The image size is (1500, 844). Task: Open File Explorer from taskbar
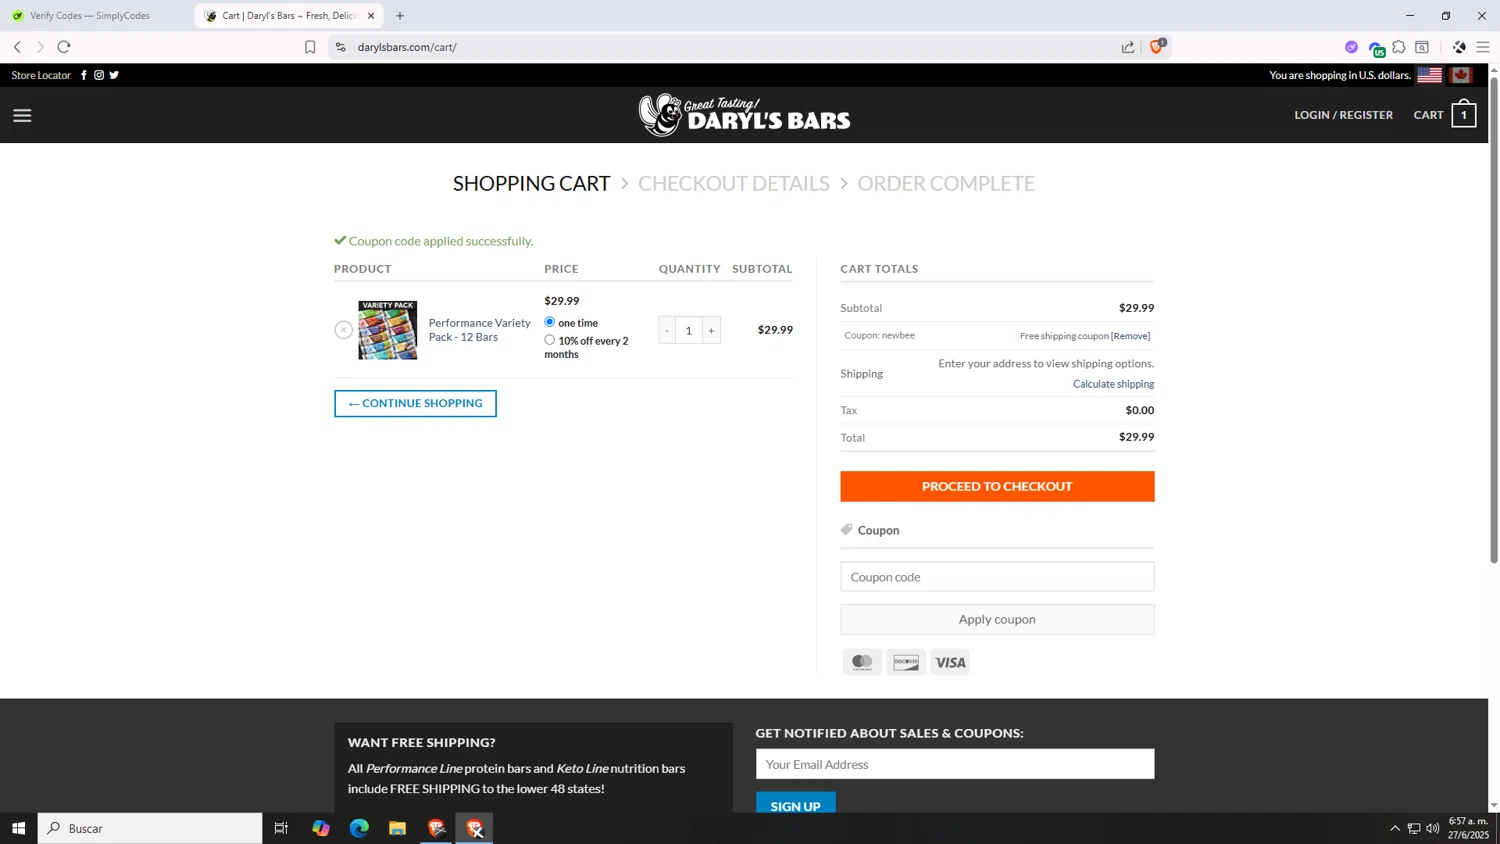397,828
